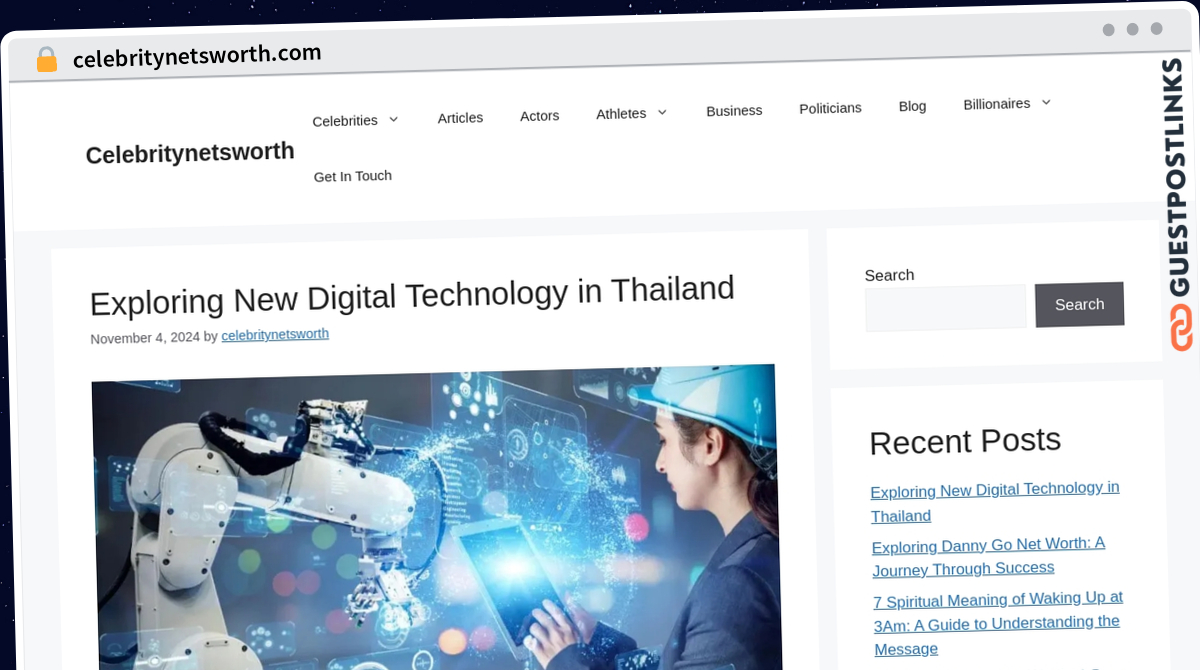Click the Search button
The width and height of the screenshot is (1200, 670).
[1079, 305]
